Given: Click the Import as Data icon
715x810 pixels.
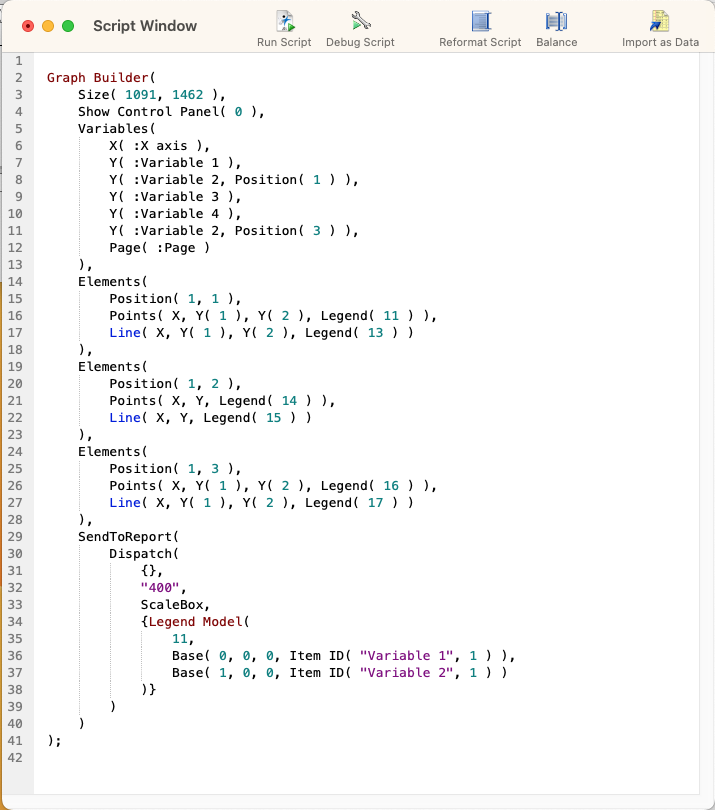Looking at the screenshot, I should [x=660, y=21].
